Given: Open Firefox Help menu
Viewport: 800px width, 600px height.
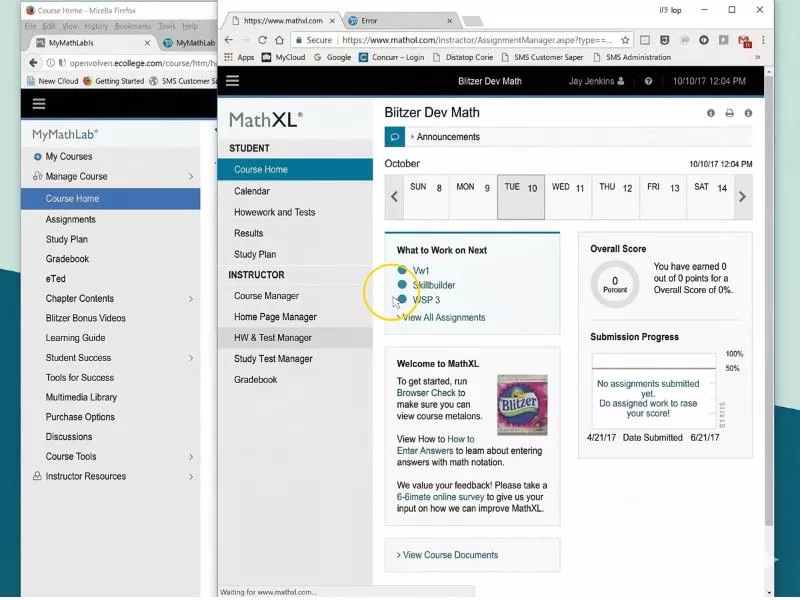Looking at the screenshot, I should pyautogui.click(x=190, y=26).
